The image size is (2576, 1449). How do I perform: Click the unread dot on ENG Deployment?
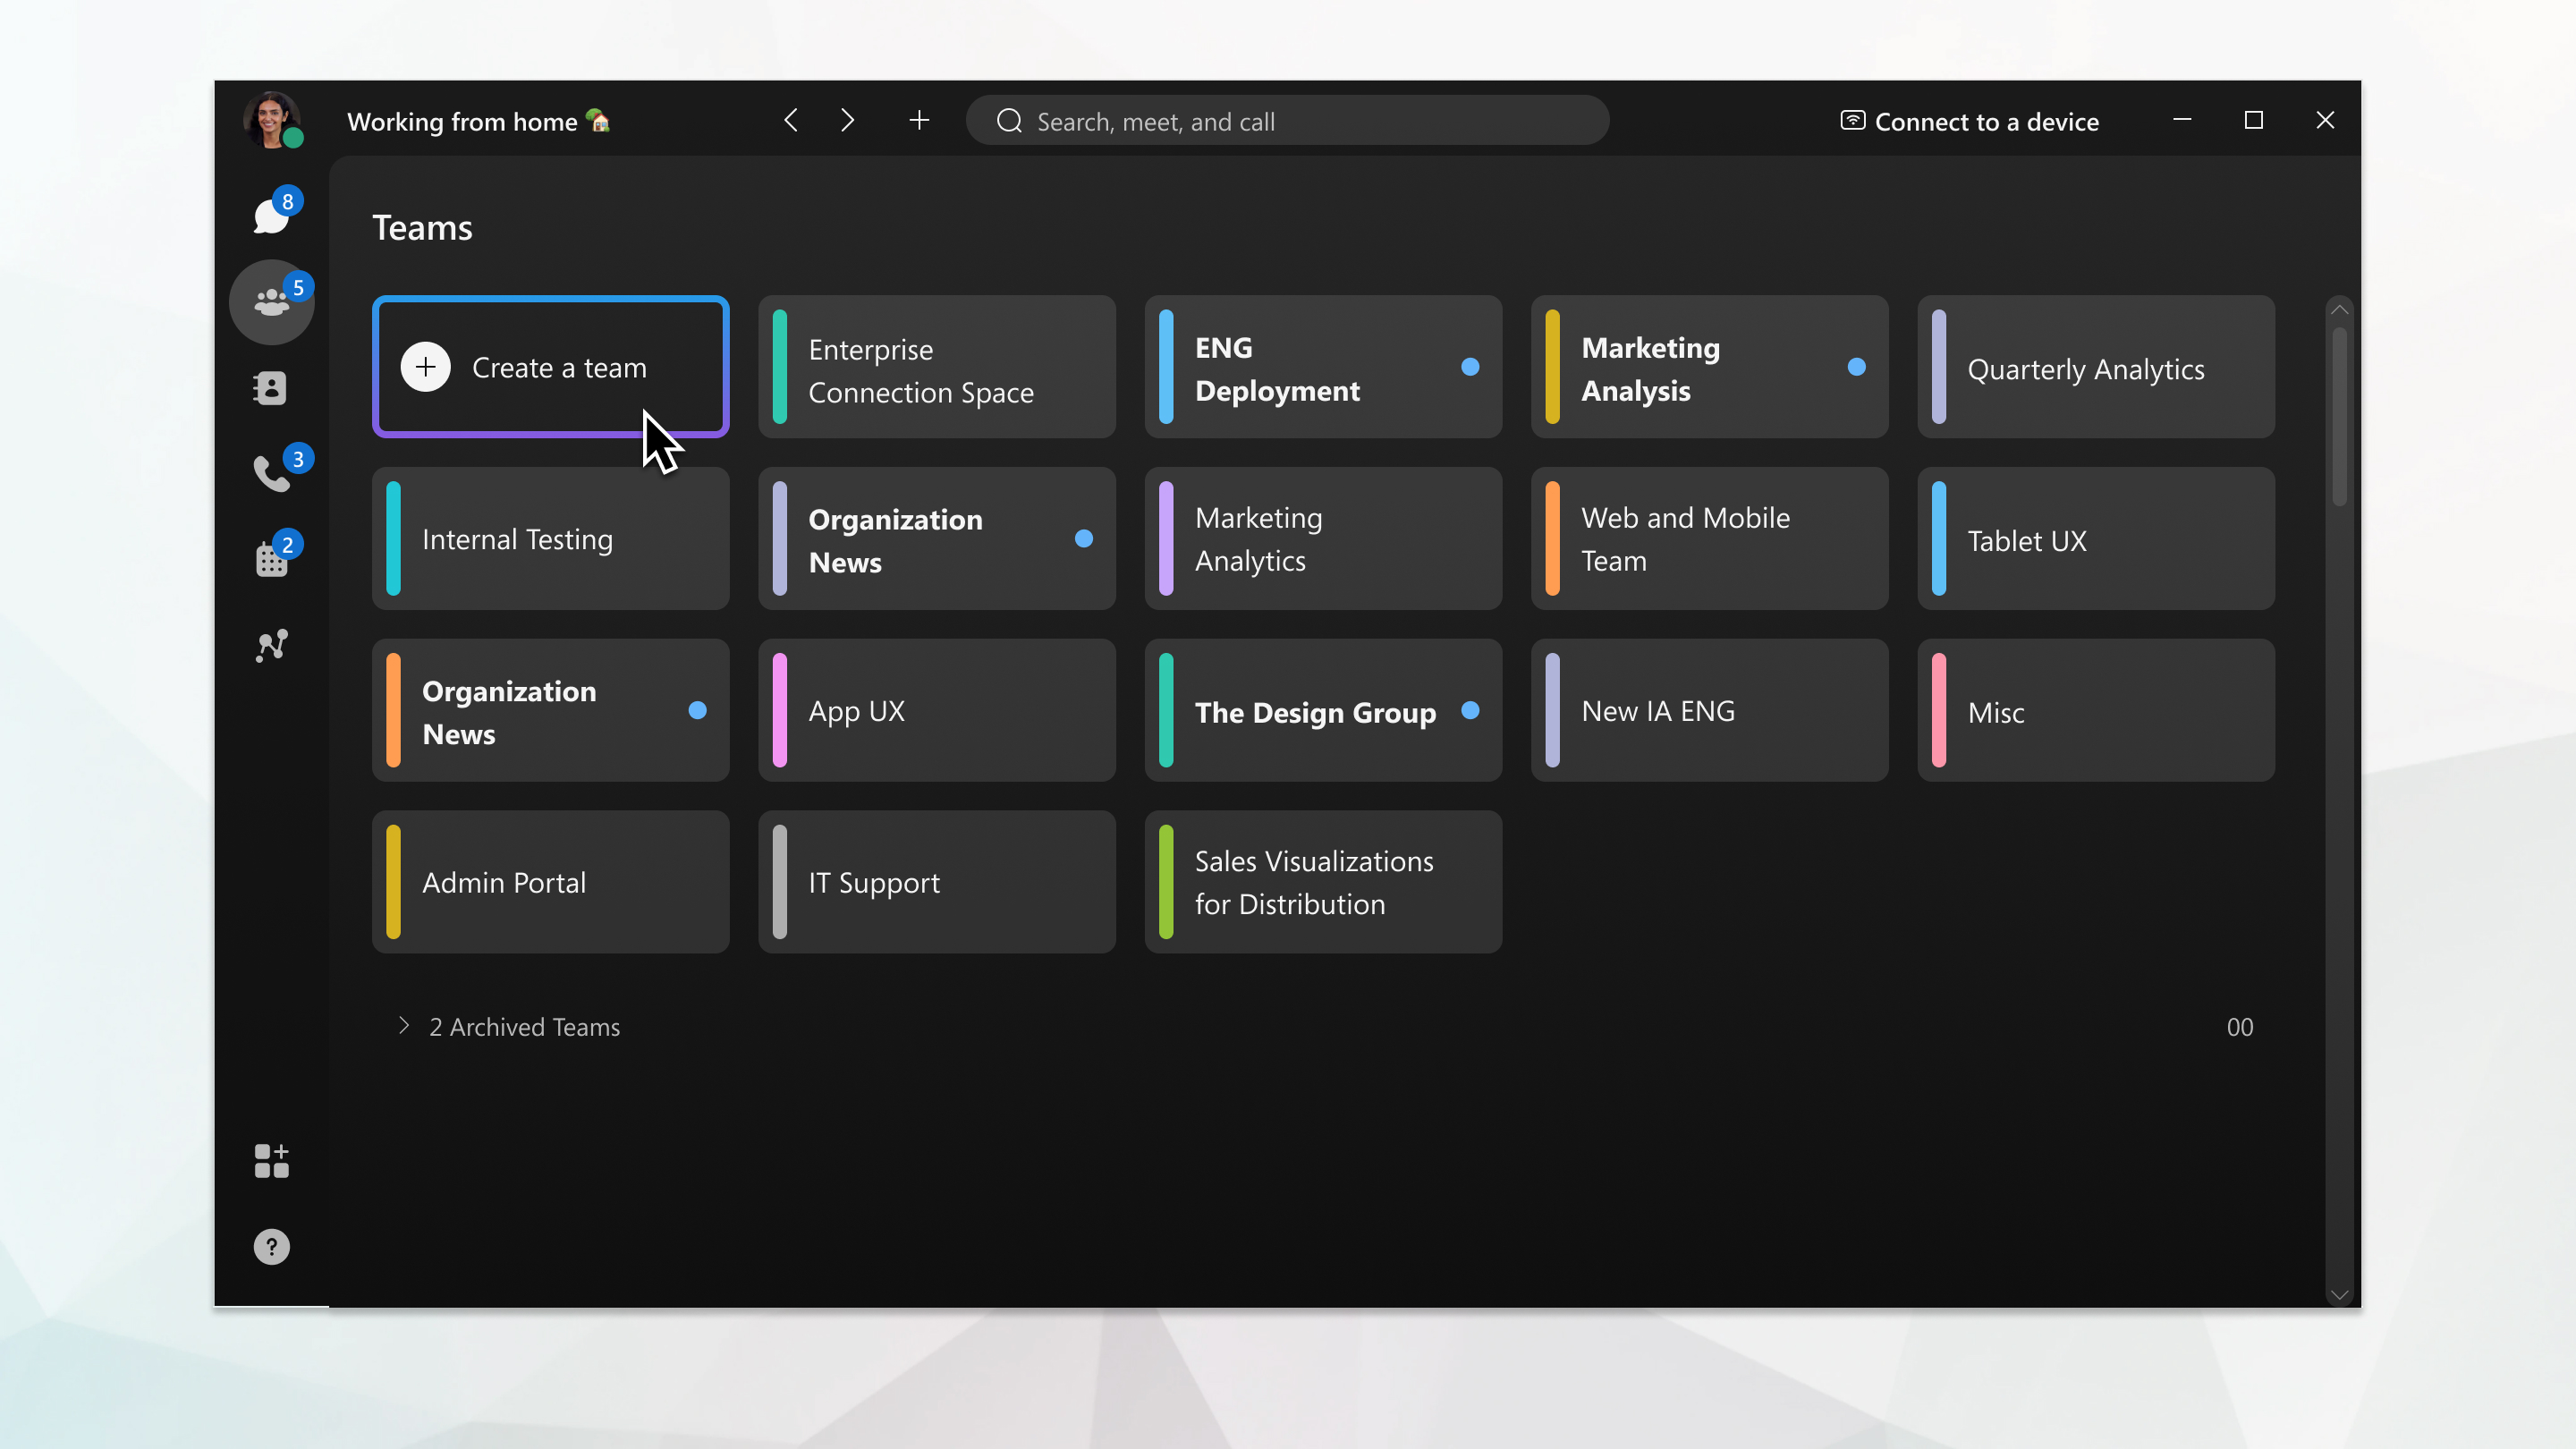pos(1470,367)
